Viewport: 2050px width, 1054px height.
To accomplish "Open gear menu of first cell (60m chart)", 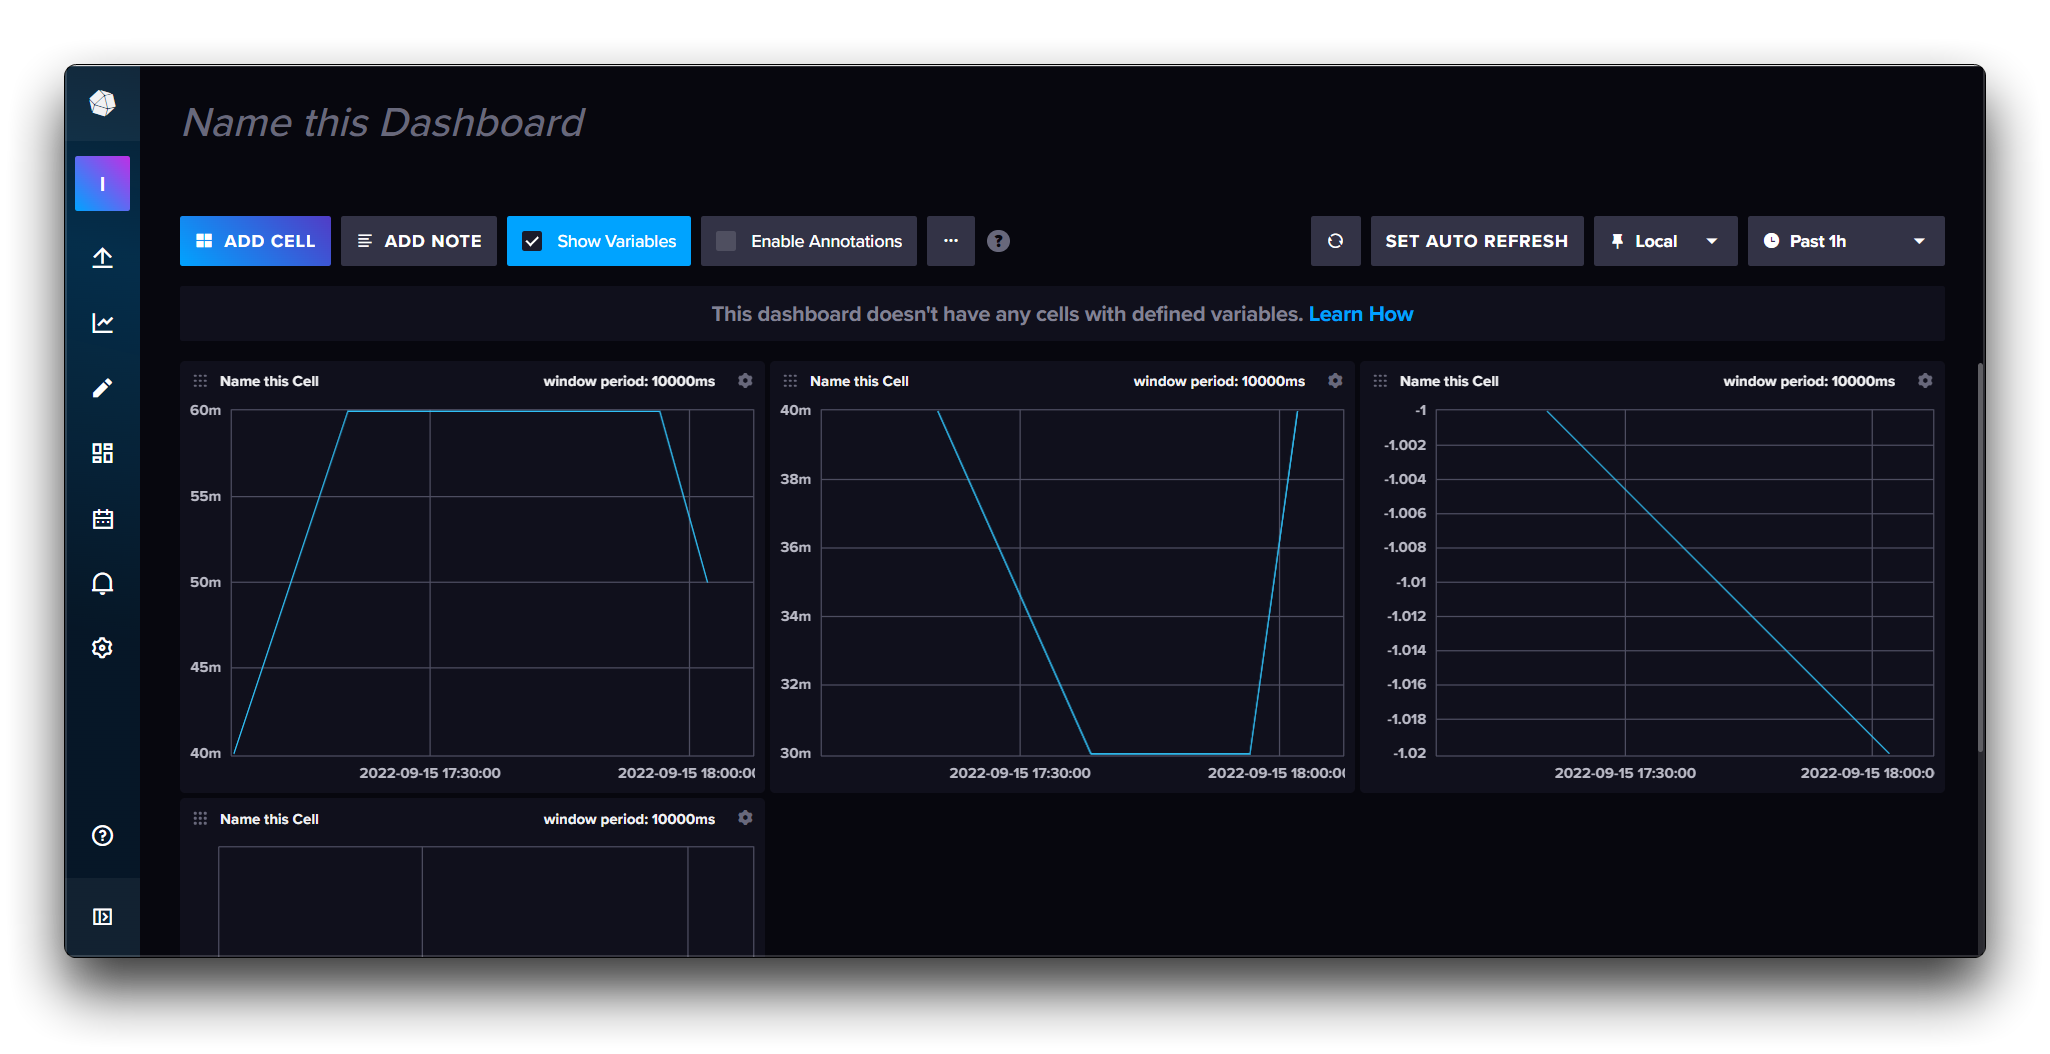I will 745,381.
